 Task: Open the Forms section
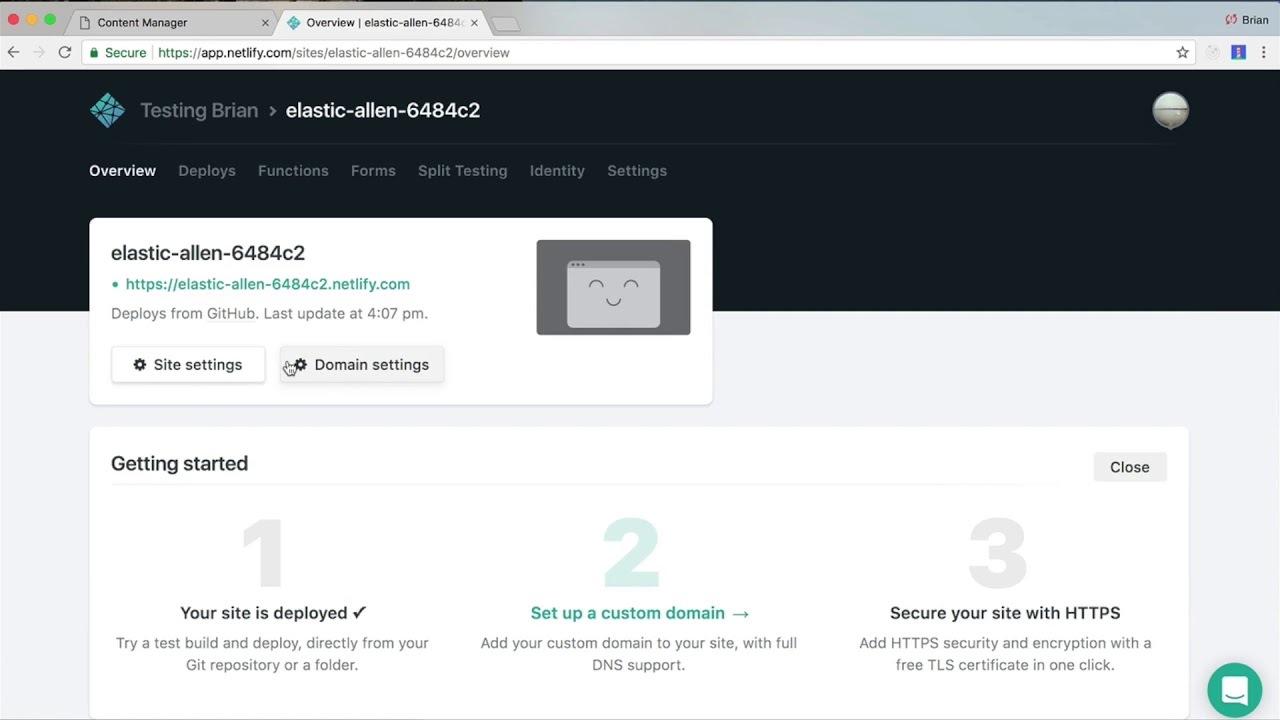coord(373,170)
